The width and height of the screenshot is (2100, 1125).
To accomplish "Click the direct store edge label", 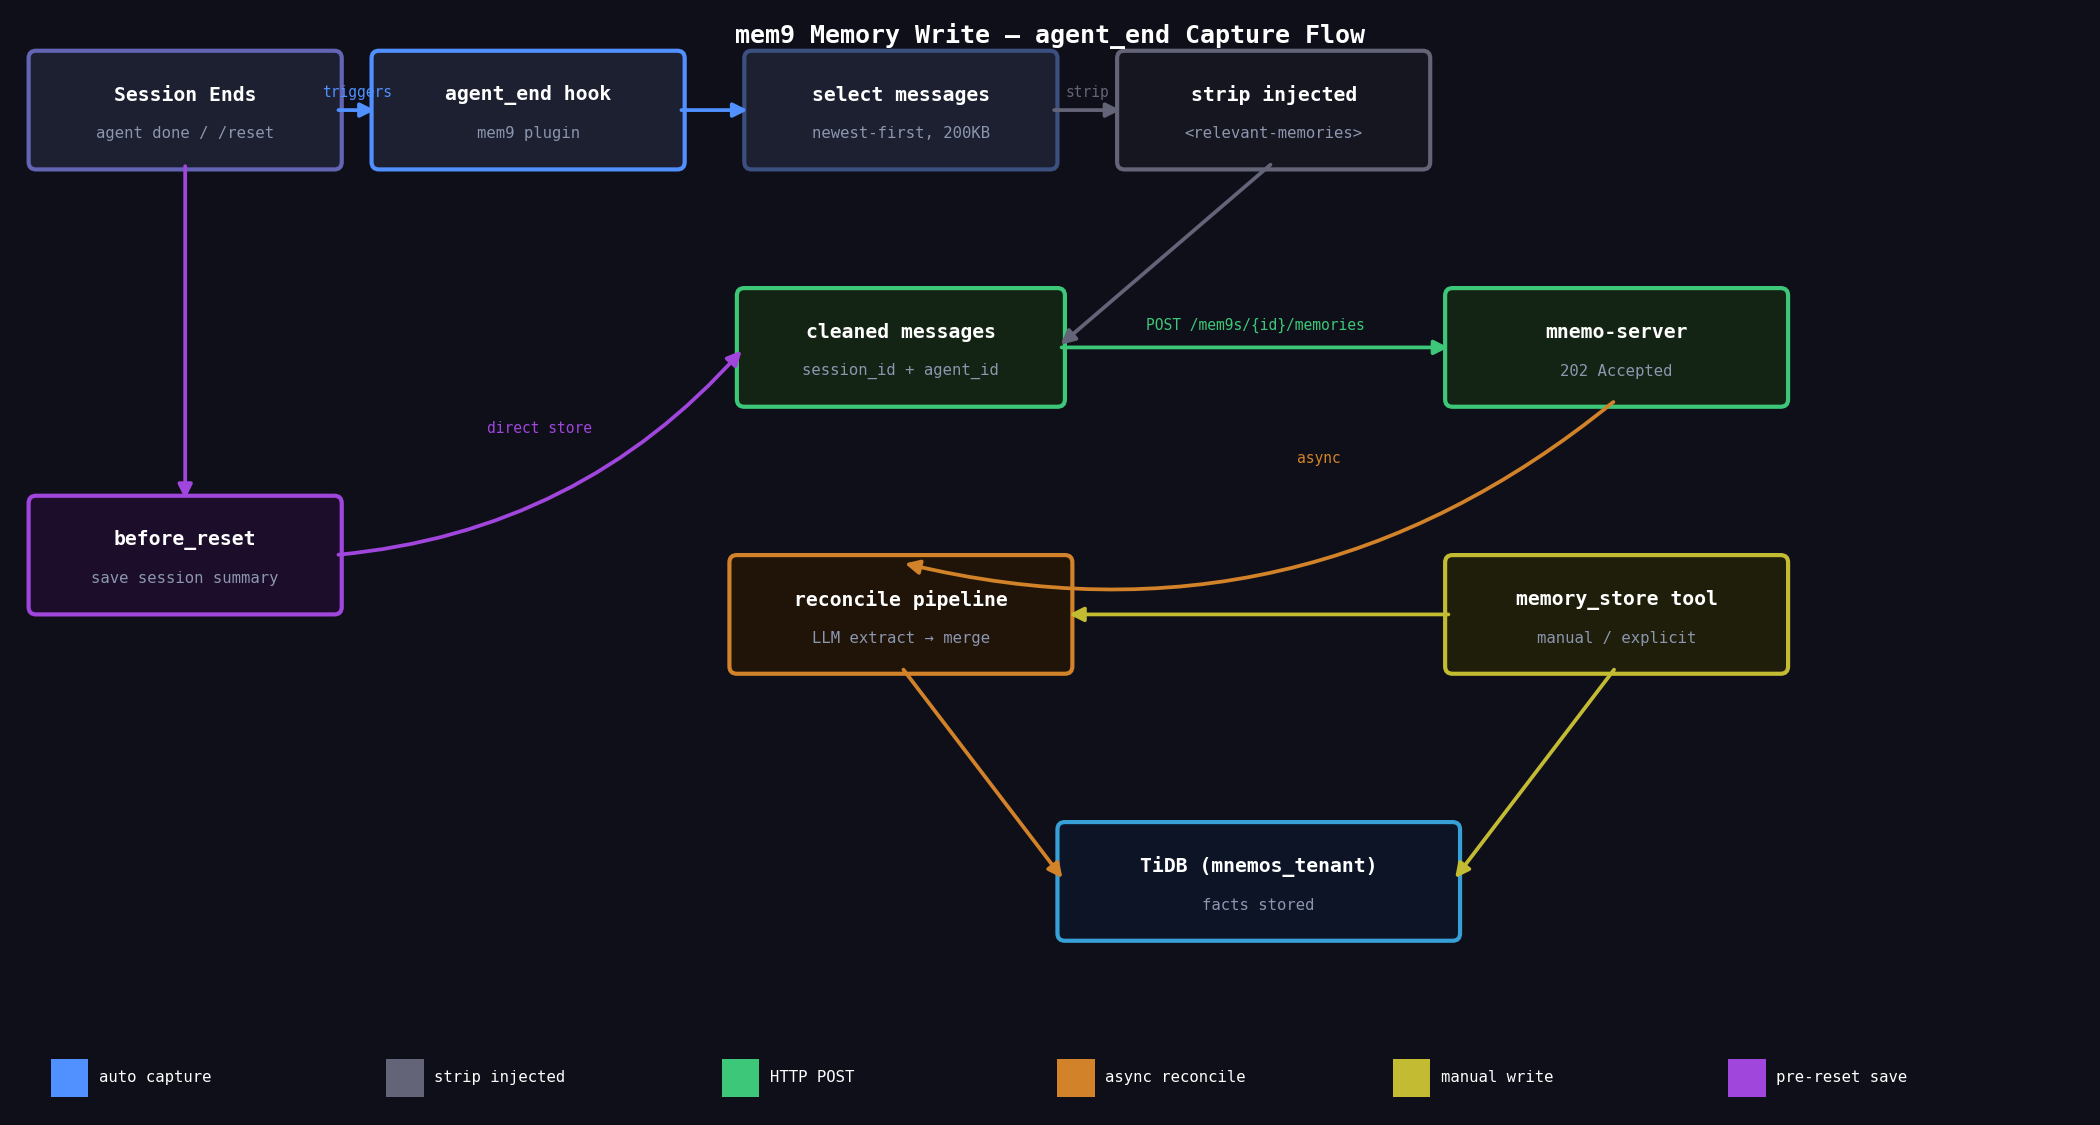I will coord(539,428).
